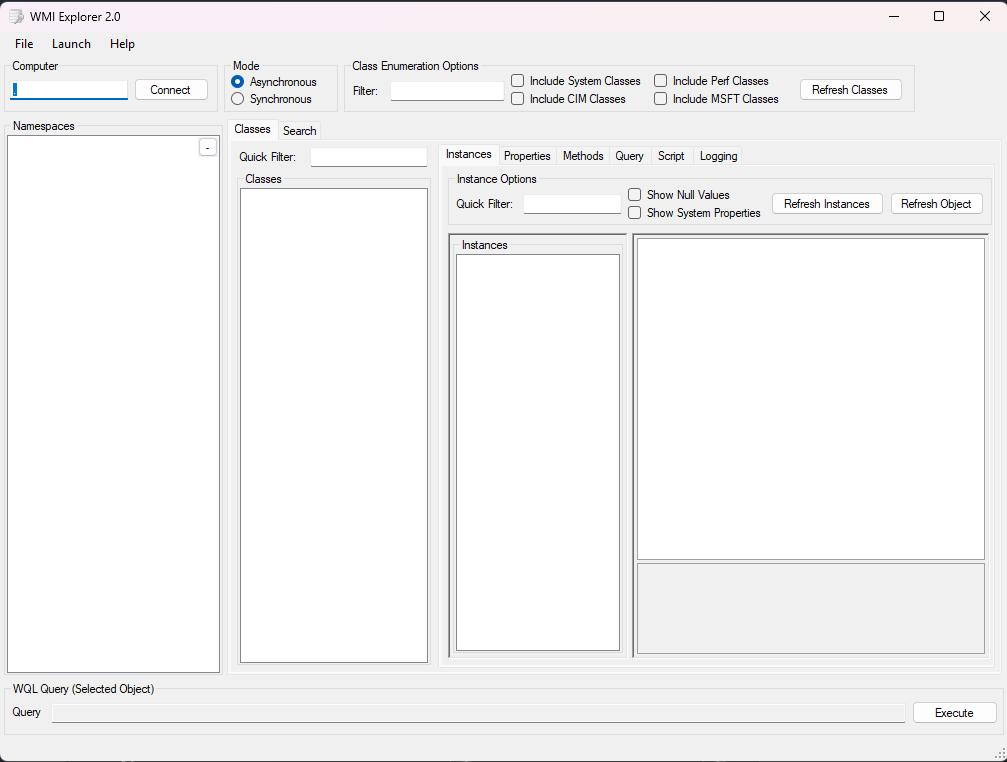The image size is (1007, 762).
Task: Click the Refresh Classes button
Action: tap(849, 90)
